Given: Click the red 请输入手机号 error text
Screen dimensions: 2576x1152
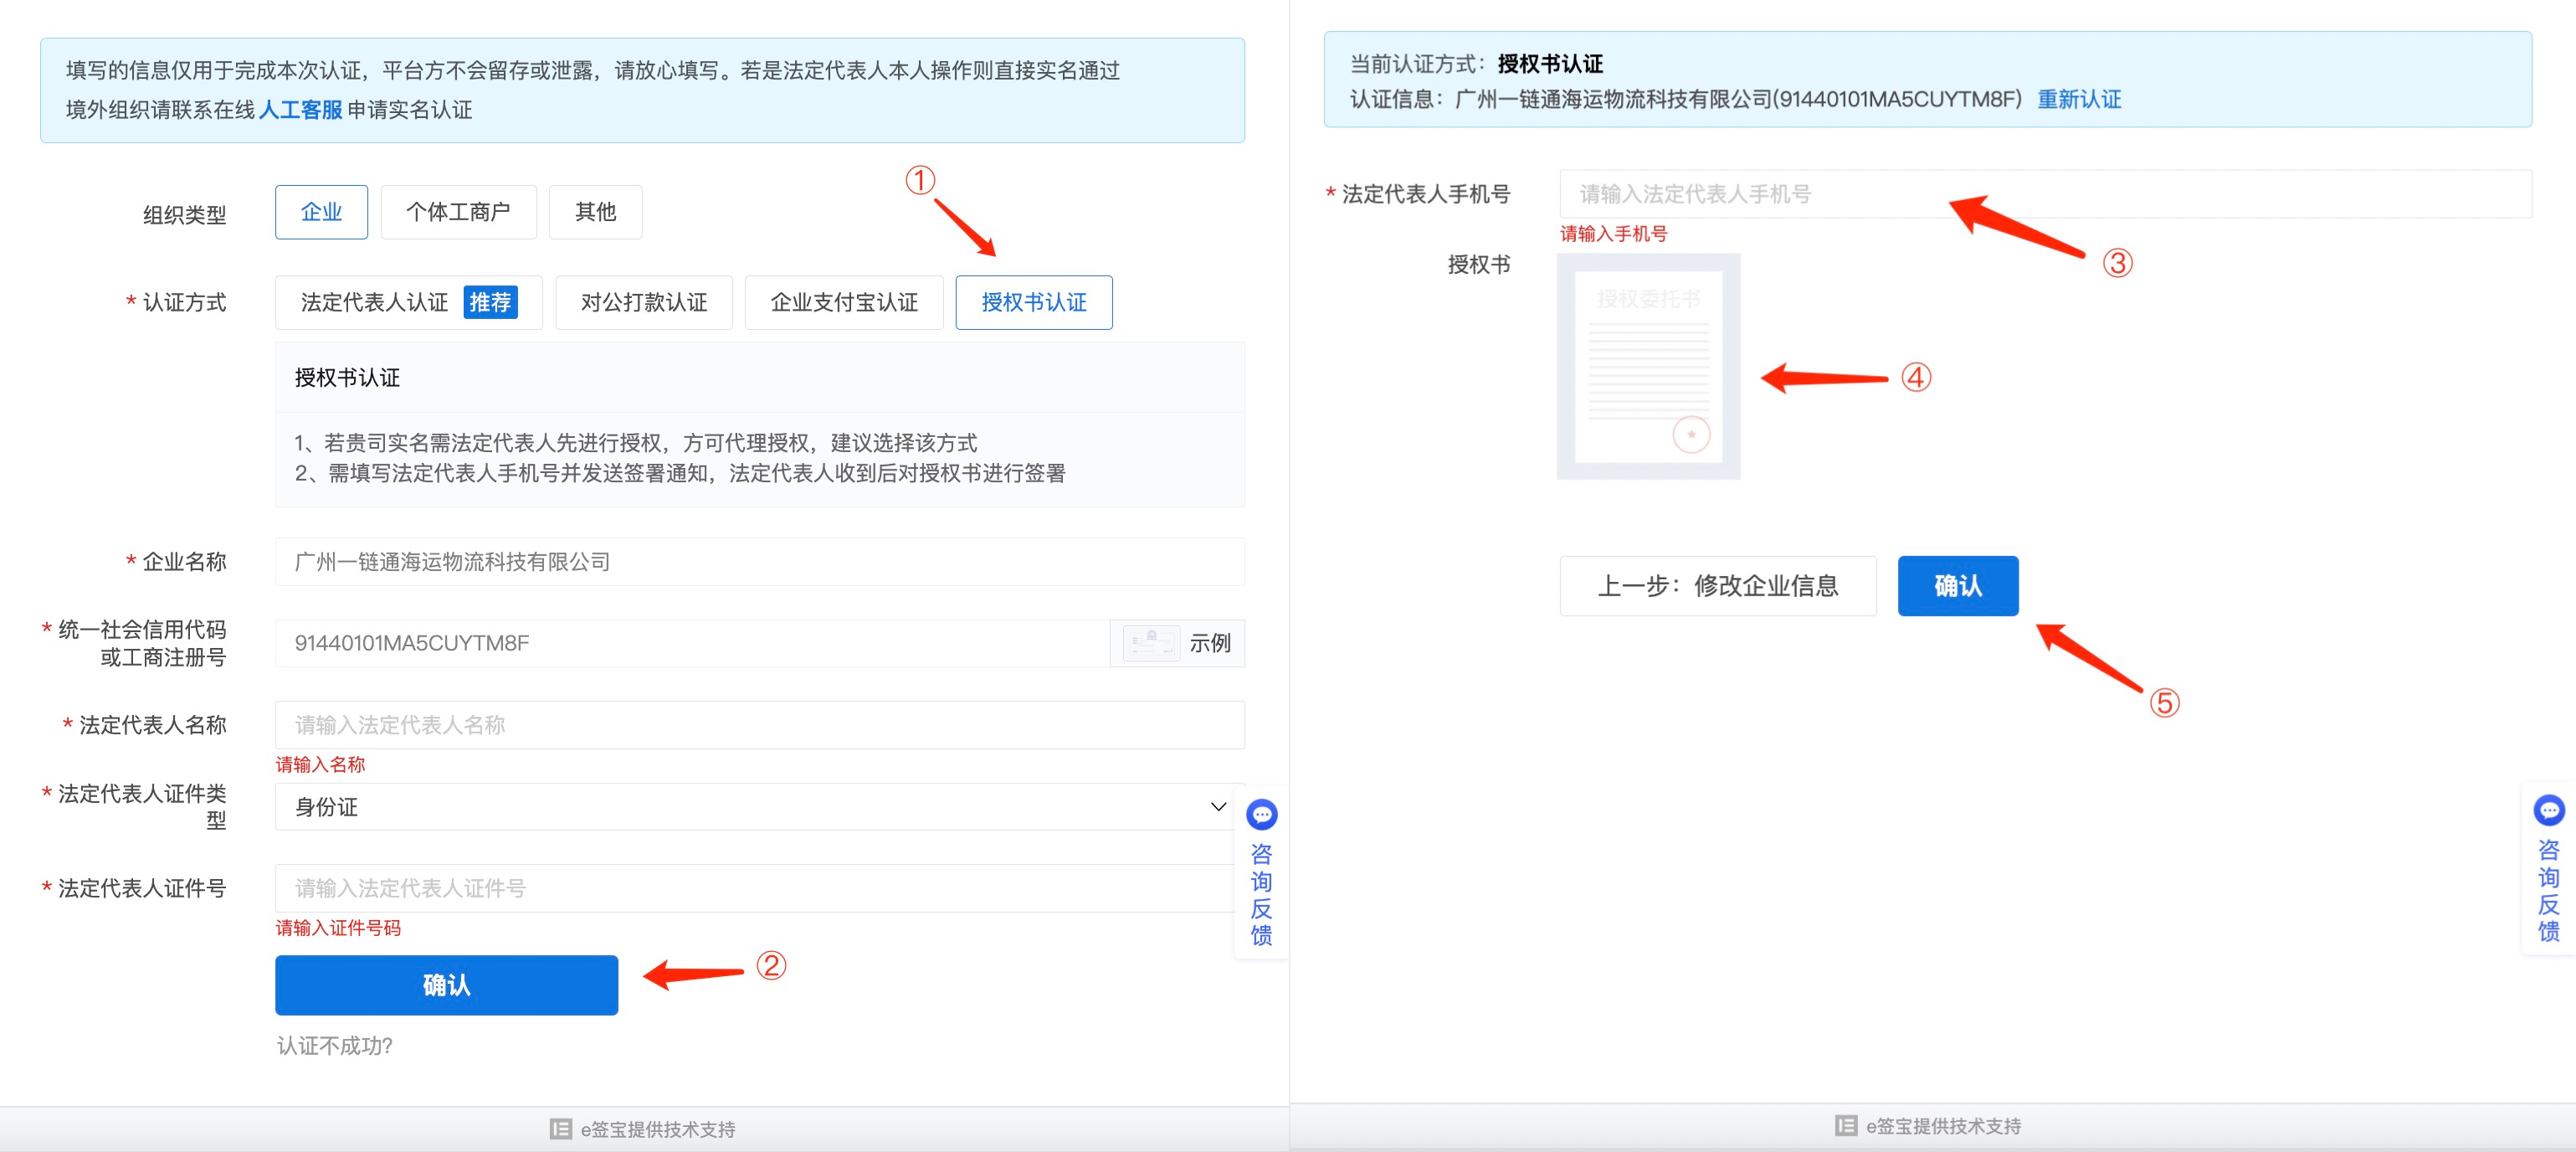Looking at the screenshot, I should [1613, 234].
